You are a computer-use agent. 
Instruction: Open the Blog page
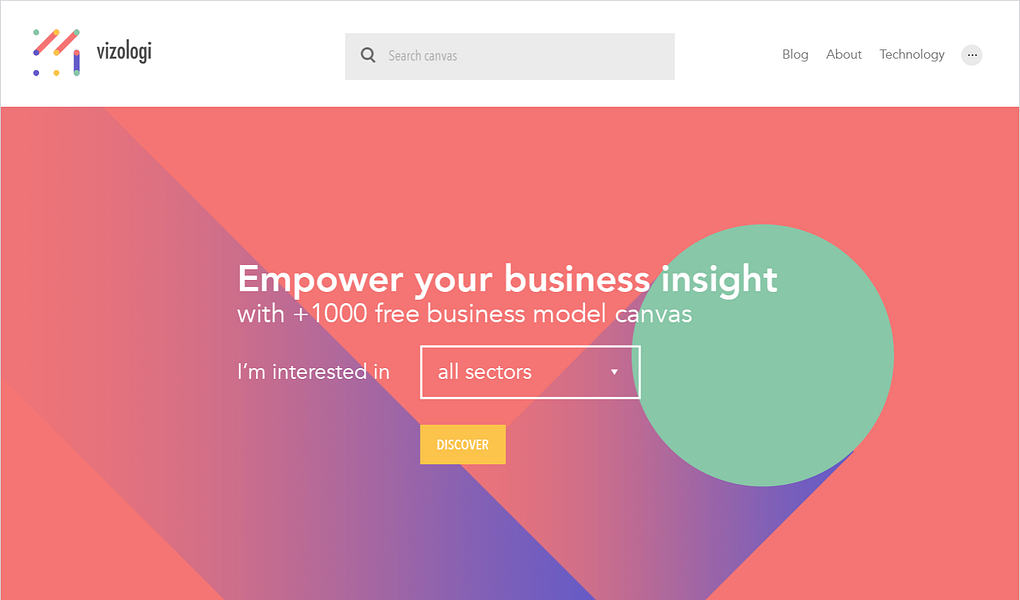click(795, 55)
